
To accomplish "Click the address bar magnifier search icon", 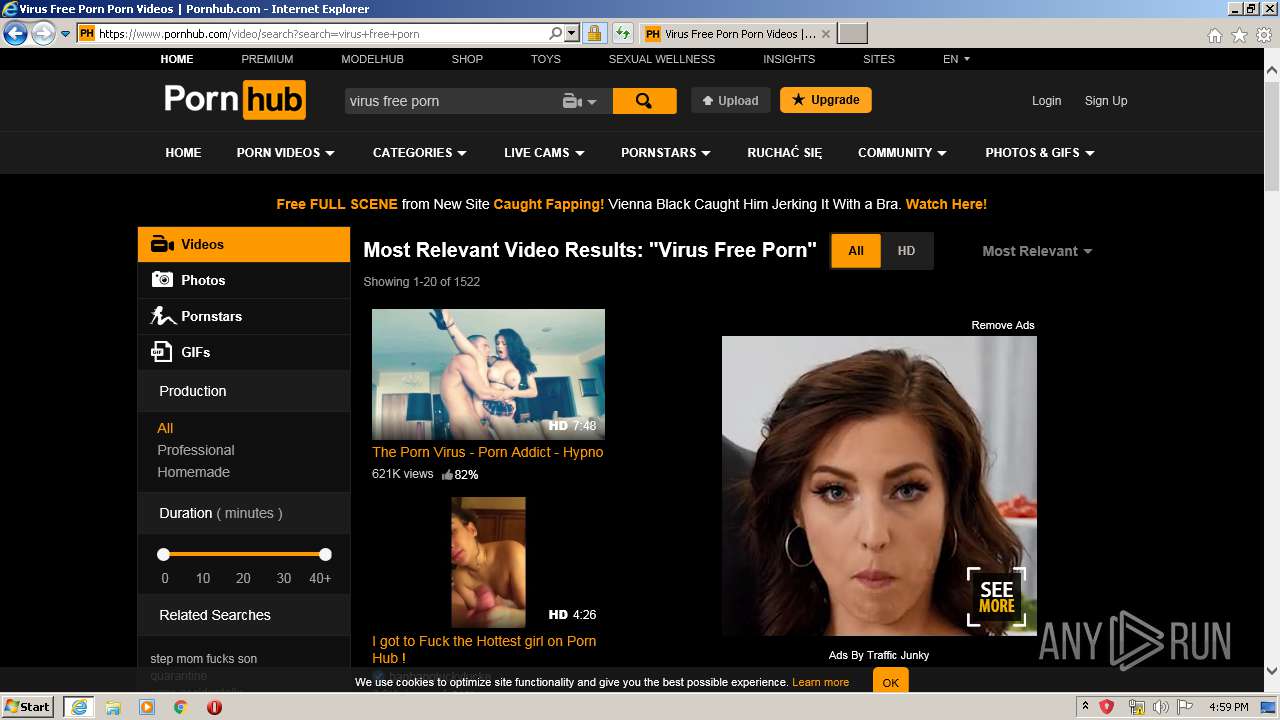I will coord(556,33).
